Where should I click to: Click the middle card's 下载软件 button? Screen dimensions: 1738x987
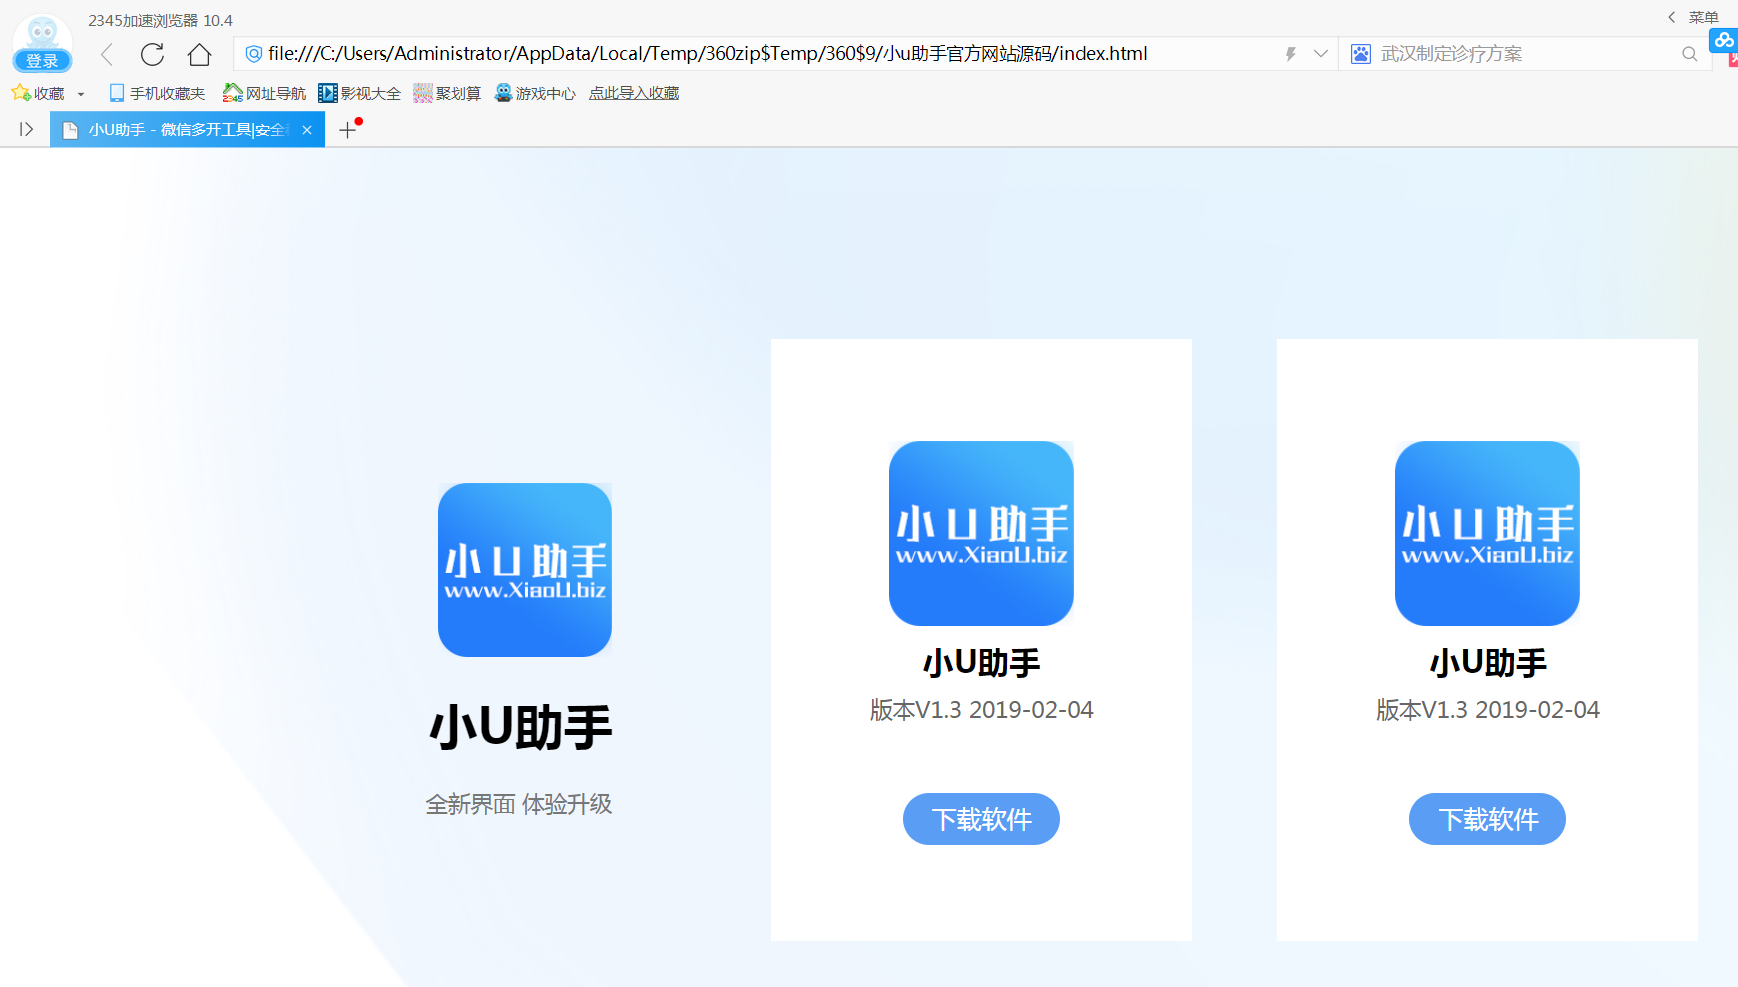[x=981, y=819]
